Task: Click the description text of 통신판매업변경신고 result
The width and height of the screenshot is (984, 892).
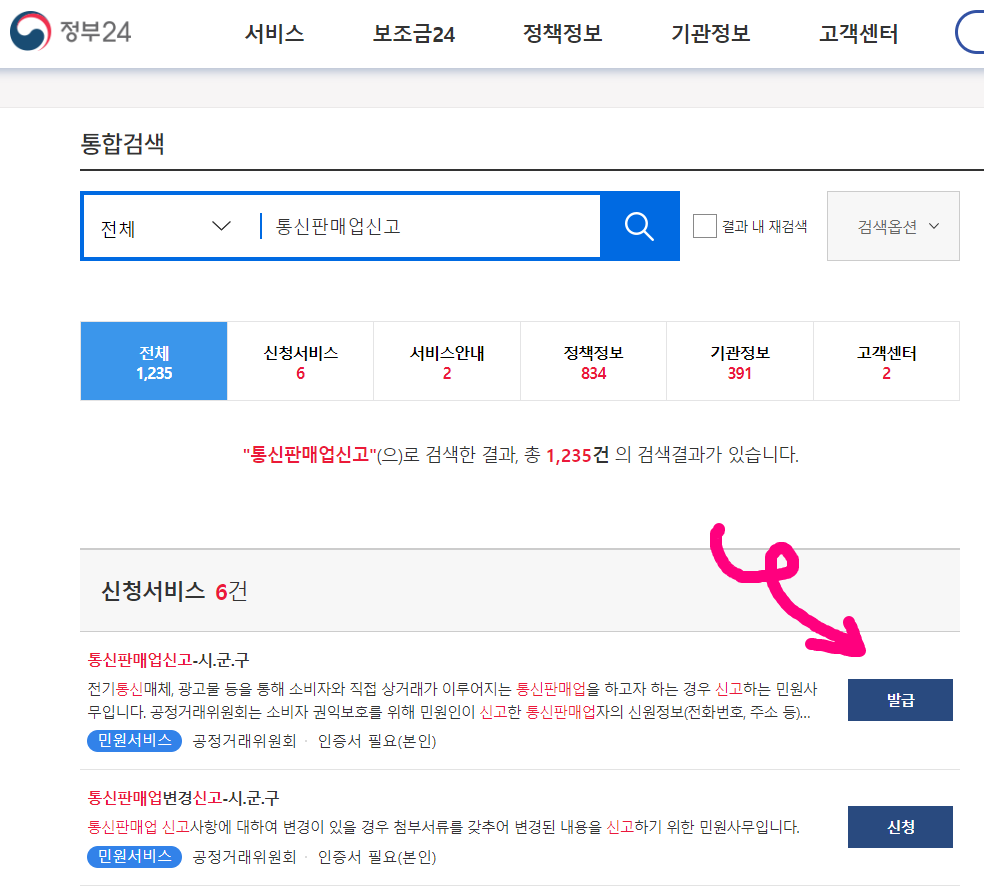Action: [443, 827]
